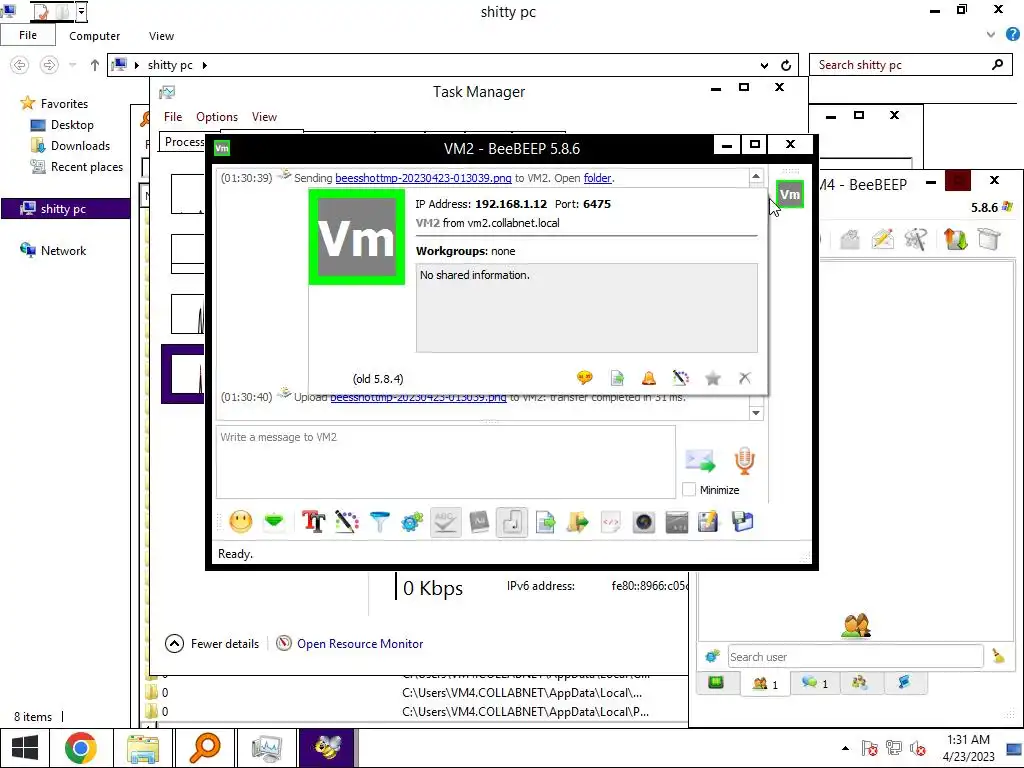The width and height of the screenshot is (1024, 768).
Task: Enable the Minimize checkbox
Action: (689, 489)
